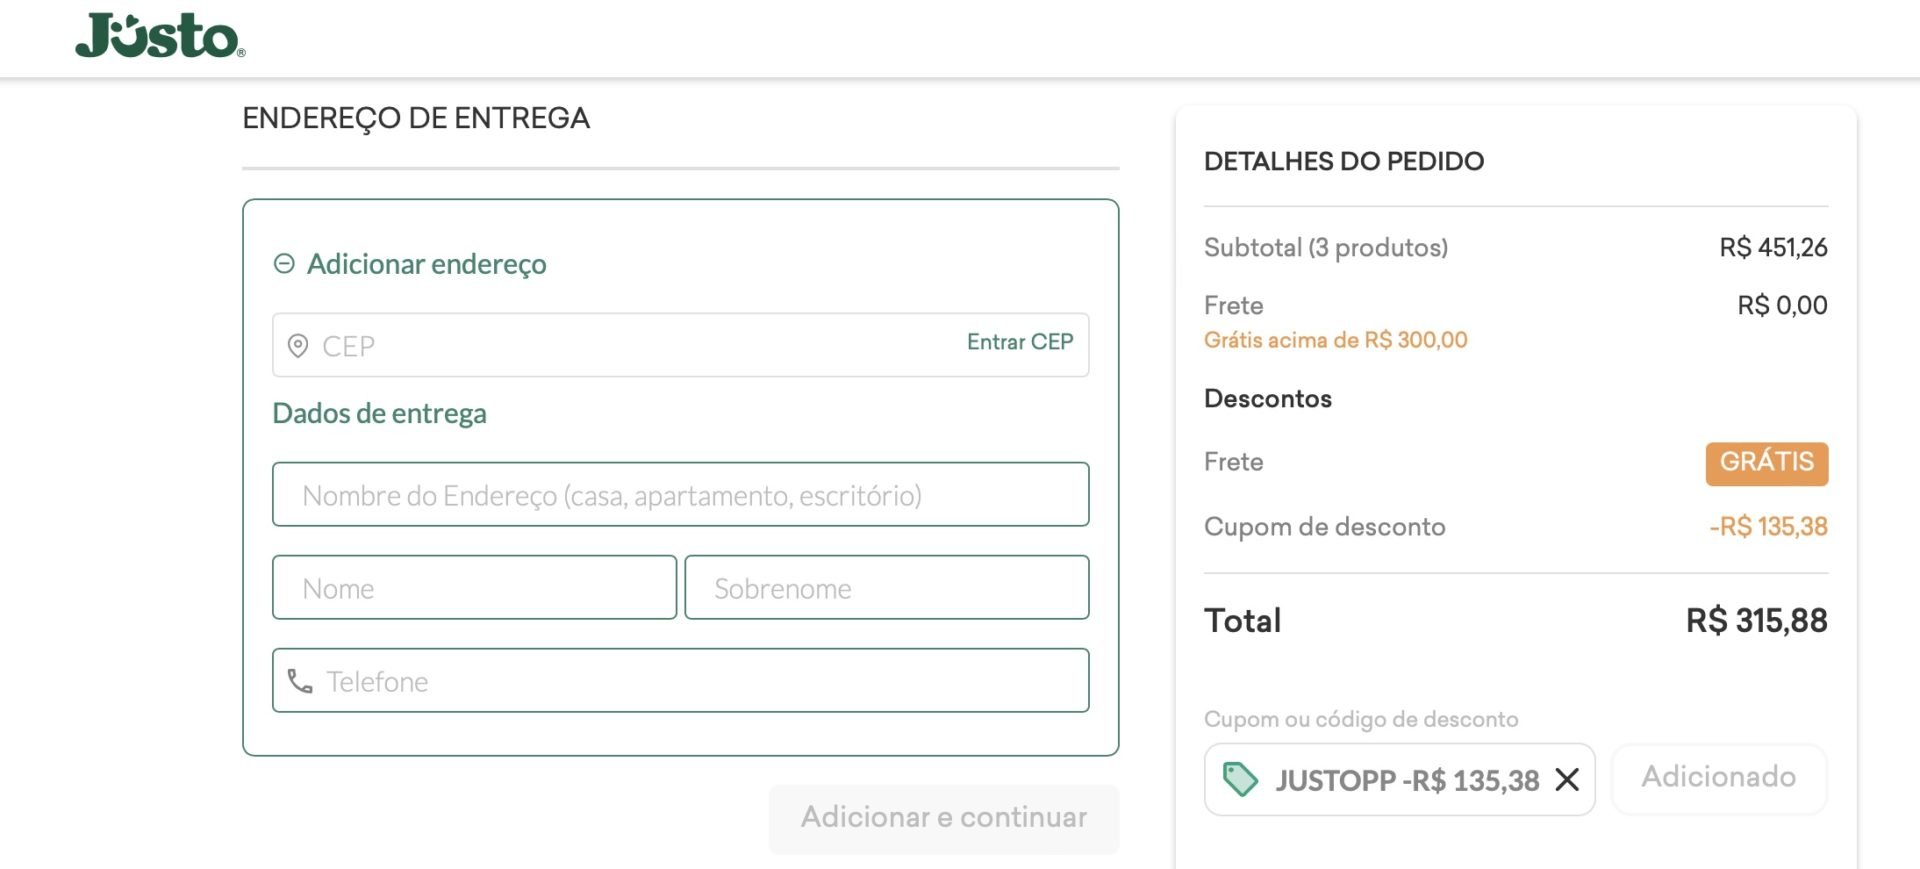Click the Entrar CEP link
This screenshot has height=869, width=1920.
pos(1020,342)
